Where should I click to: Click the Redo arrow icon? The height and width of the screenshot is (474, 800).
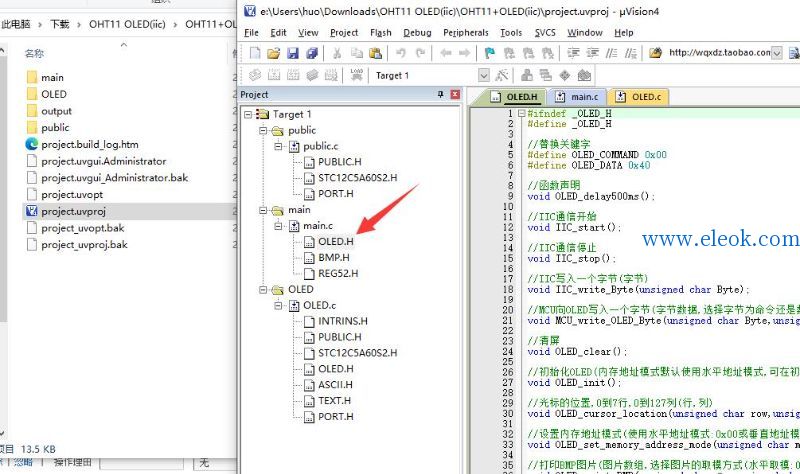(x=420, y=53)
